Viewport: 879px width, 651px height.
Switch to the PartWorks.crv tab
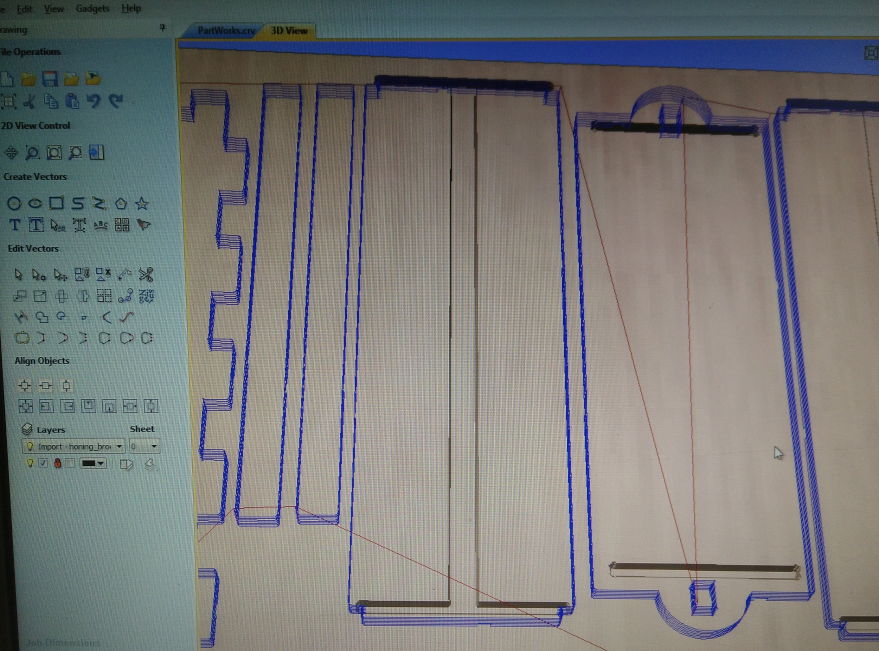click(x=225, y=30)
